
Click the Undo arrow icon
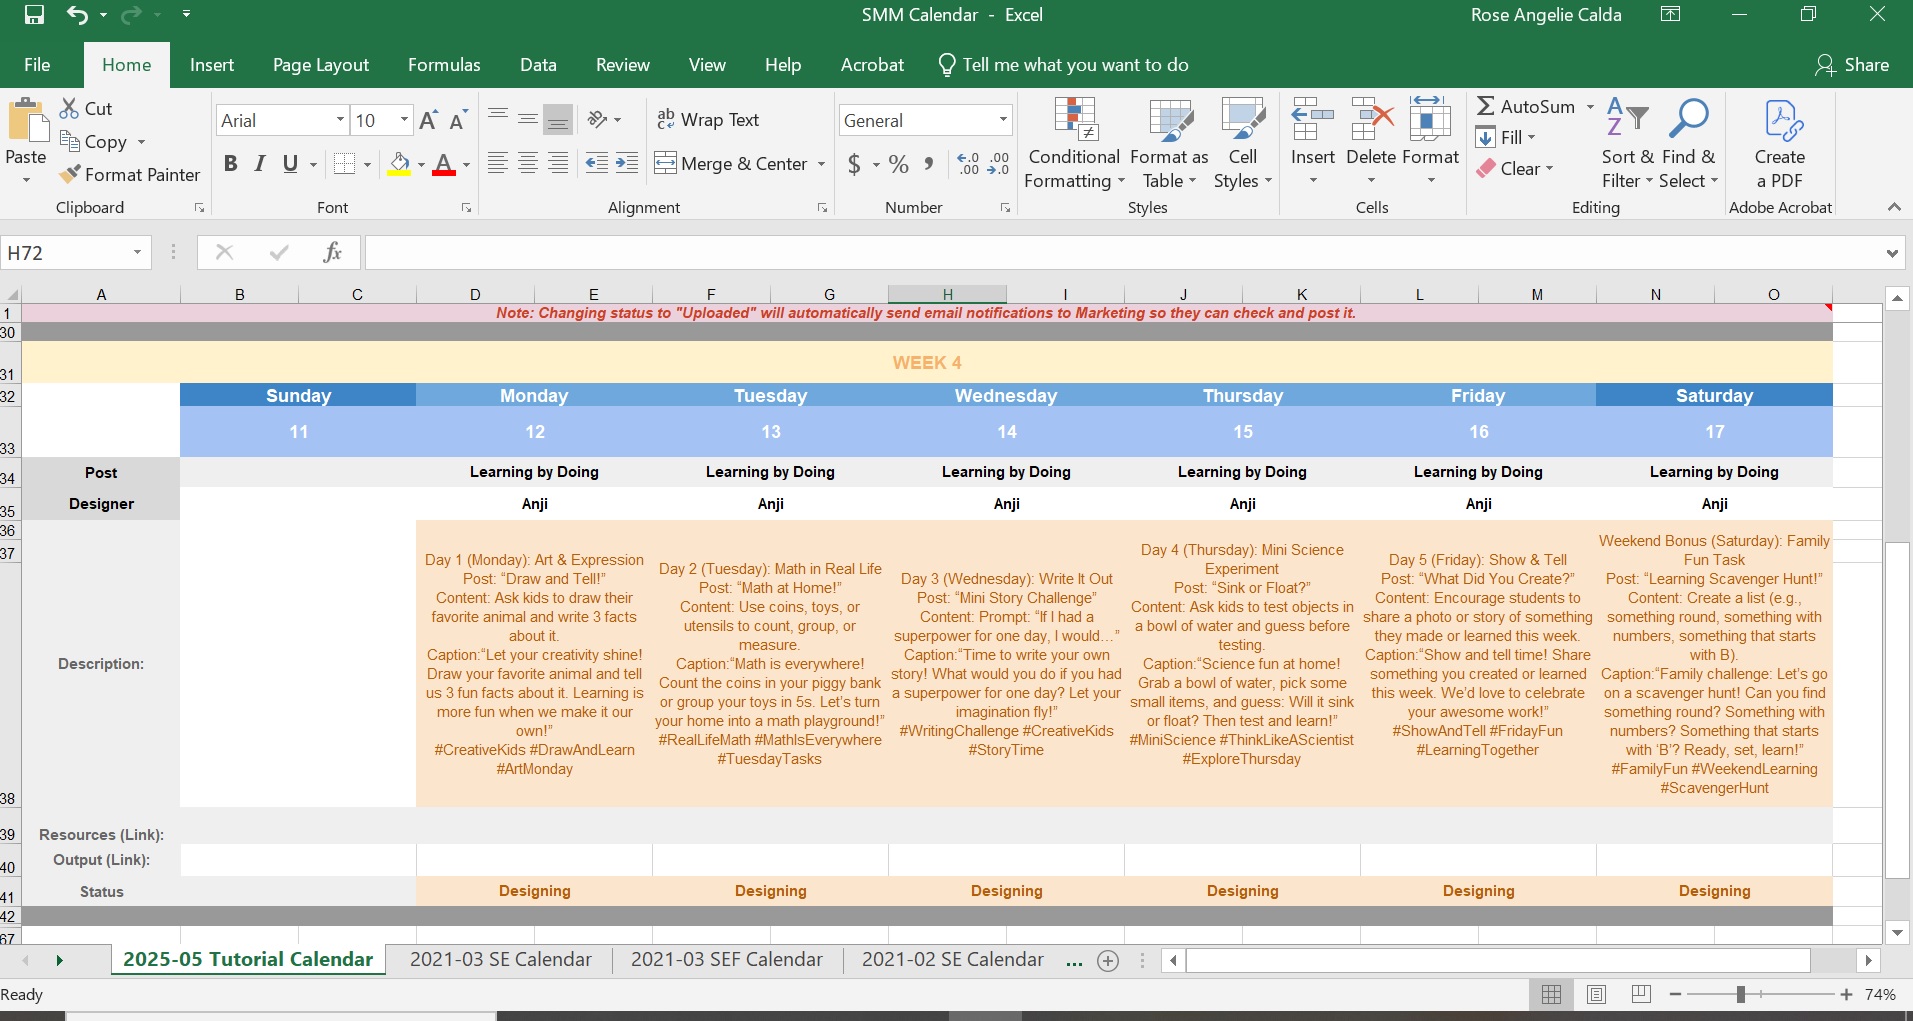77,15
